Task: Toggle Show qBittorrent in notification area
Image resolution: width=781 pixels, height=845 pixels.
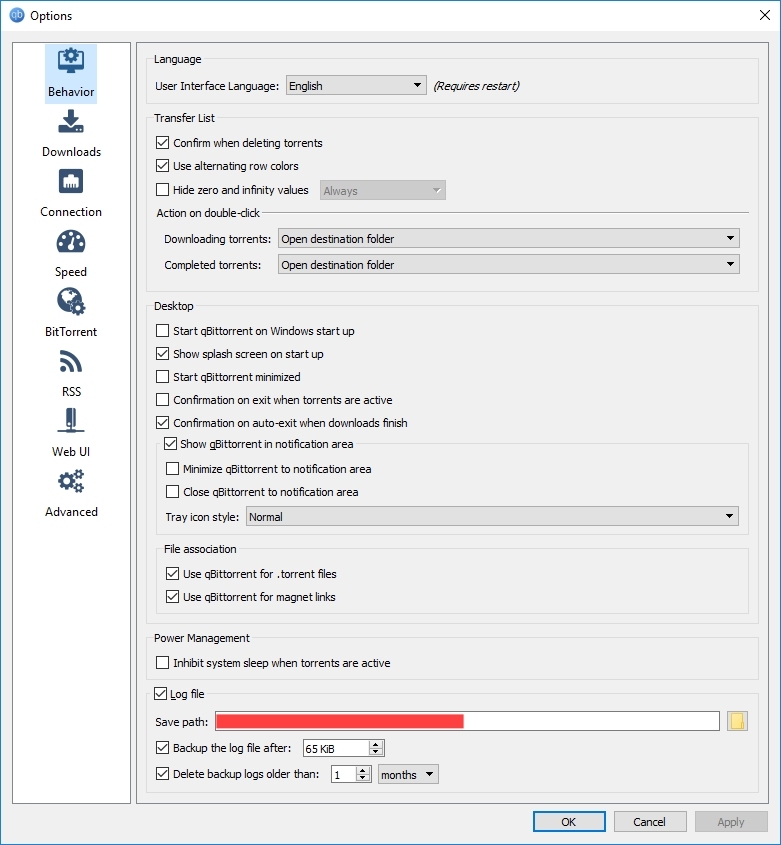Action: (170, 444)
